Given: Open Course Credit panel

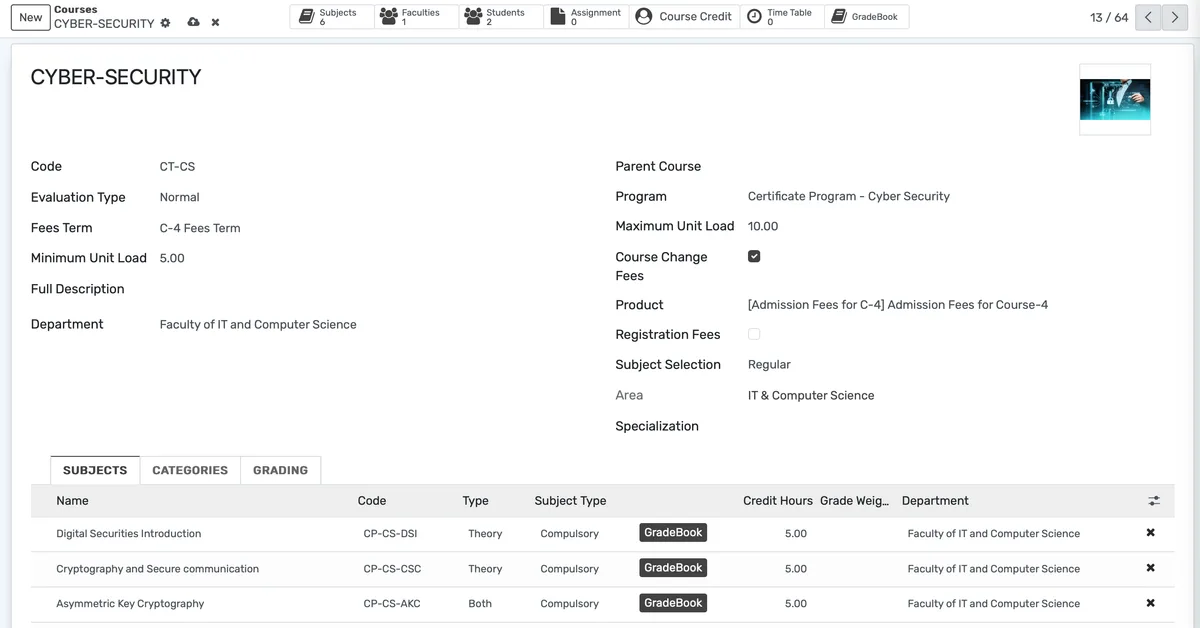Looking at the screenshot, I should point(683,16).
